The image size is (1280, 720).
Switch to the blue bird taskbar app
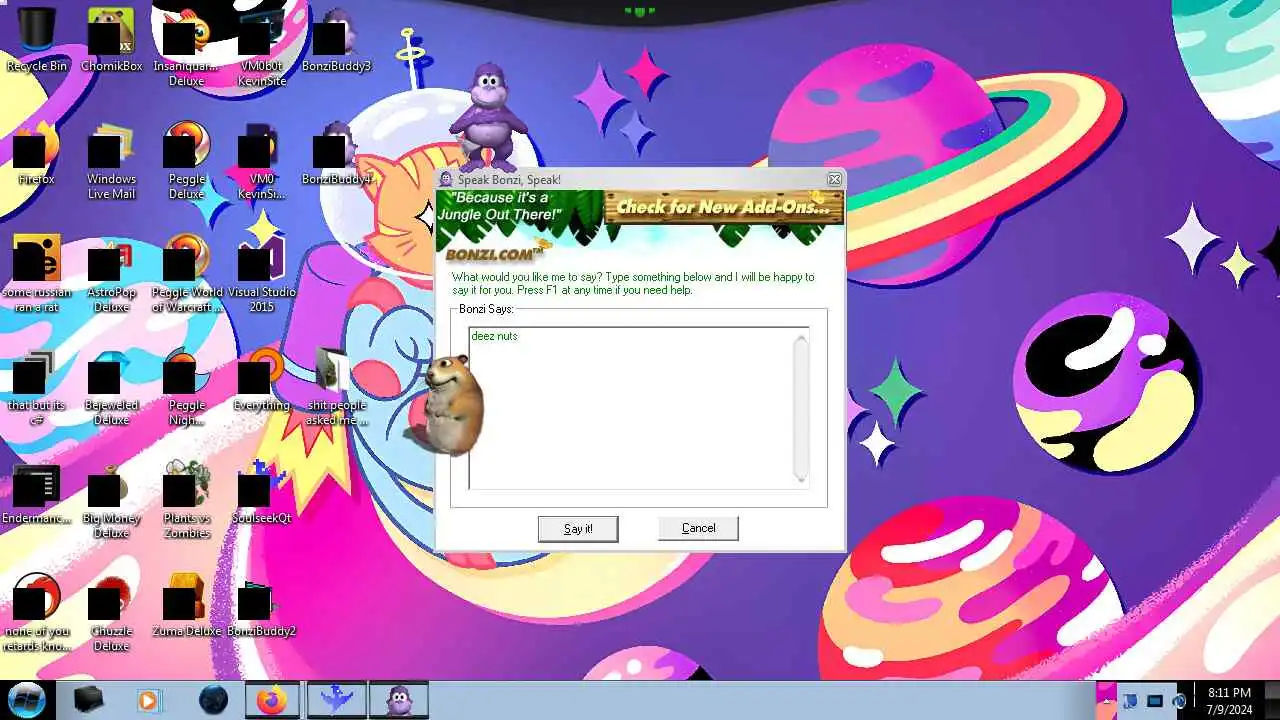pos(336,700)
